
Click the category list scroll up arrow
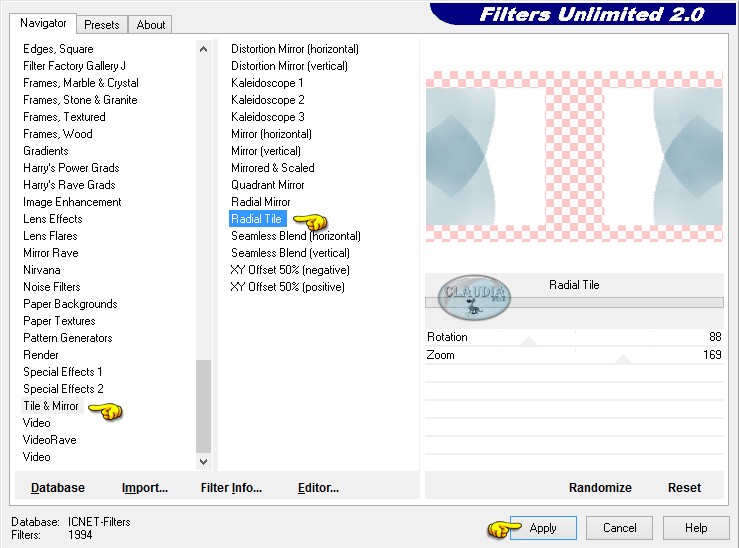(x=204, y=49)
